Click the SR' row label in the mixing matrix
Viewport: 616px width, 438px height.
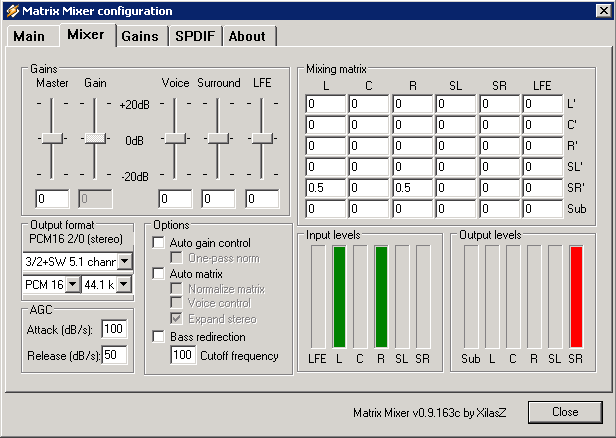(576, 187)
